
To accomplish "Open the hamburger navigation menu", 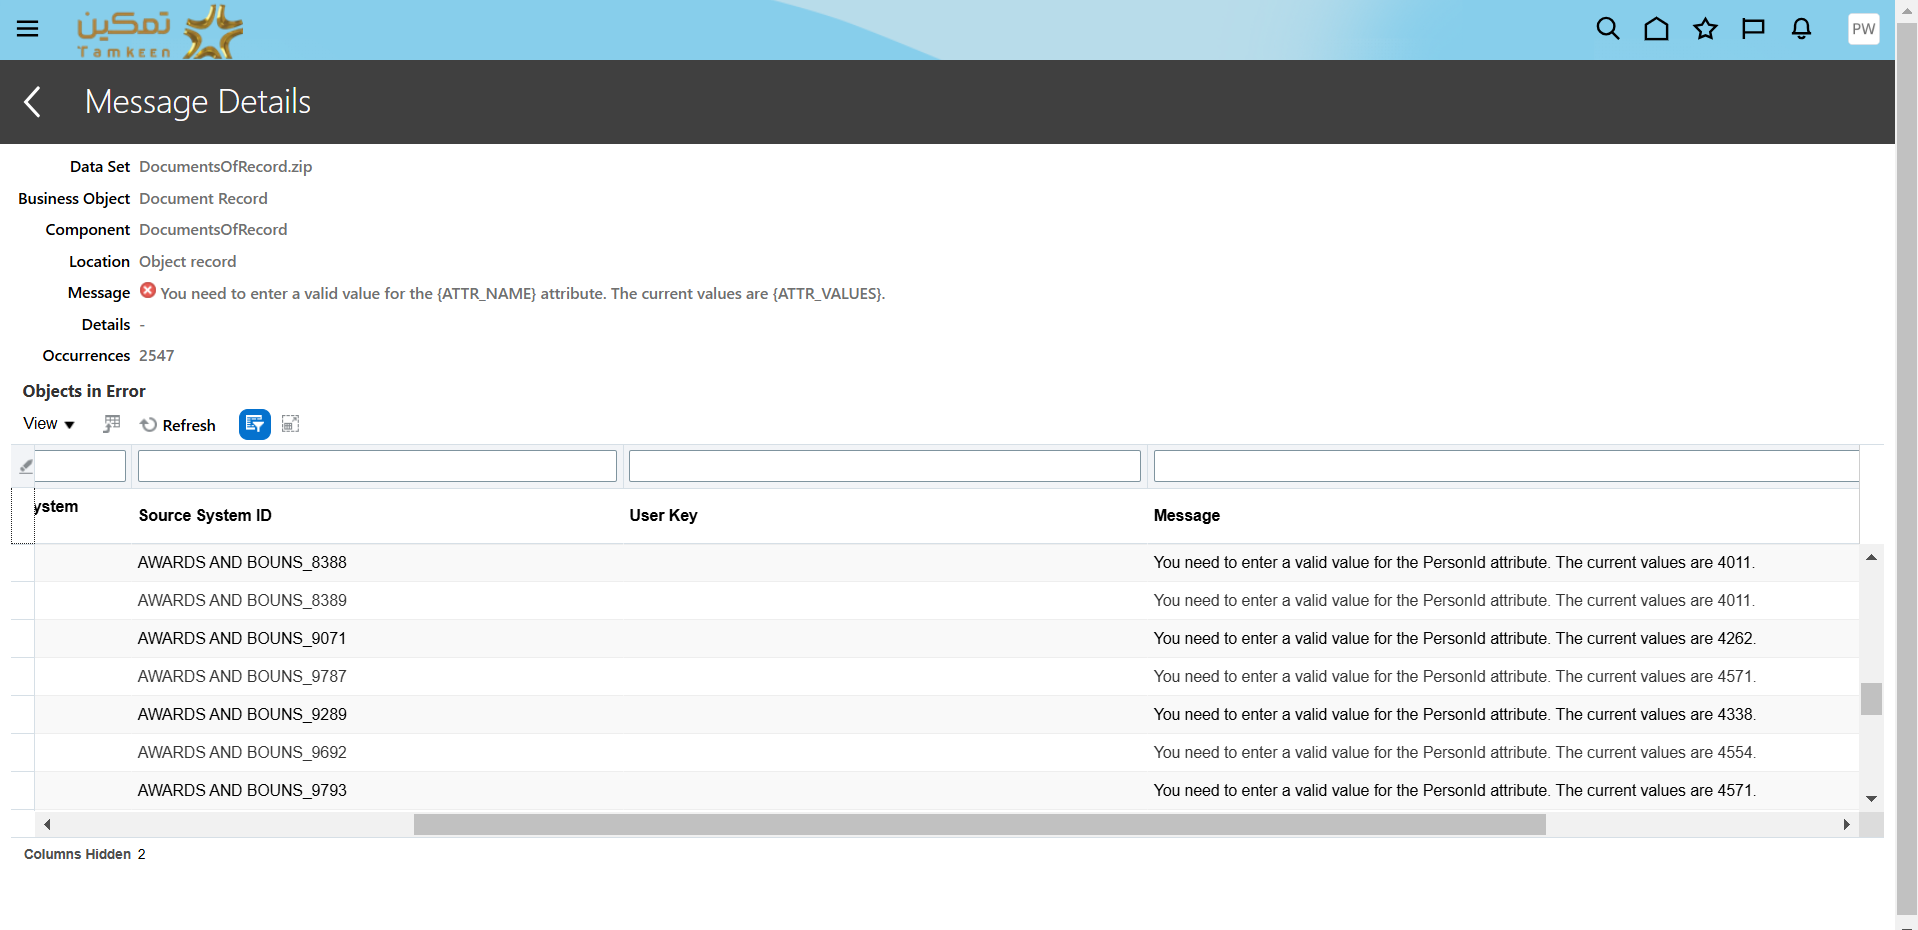I will click(27, 29).
